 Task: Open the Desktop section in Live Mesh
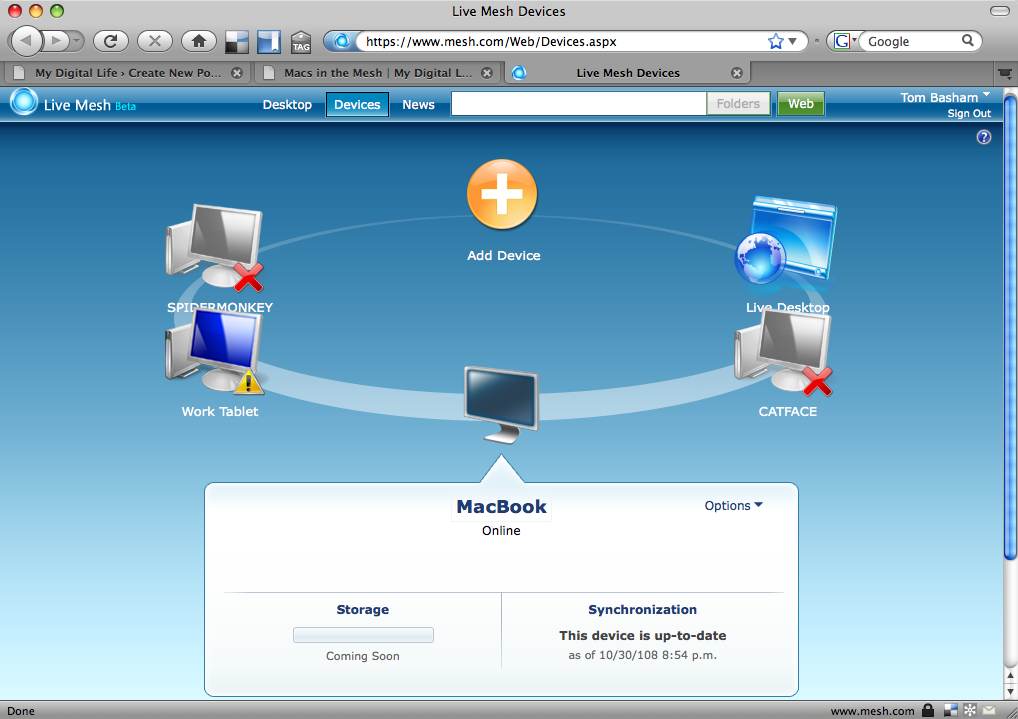pyautogui.click(x=287, y=105)
